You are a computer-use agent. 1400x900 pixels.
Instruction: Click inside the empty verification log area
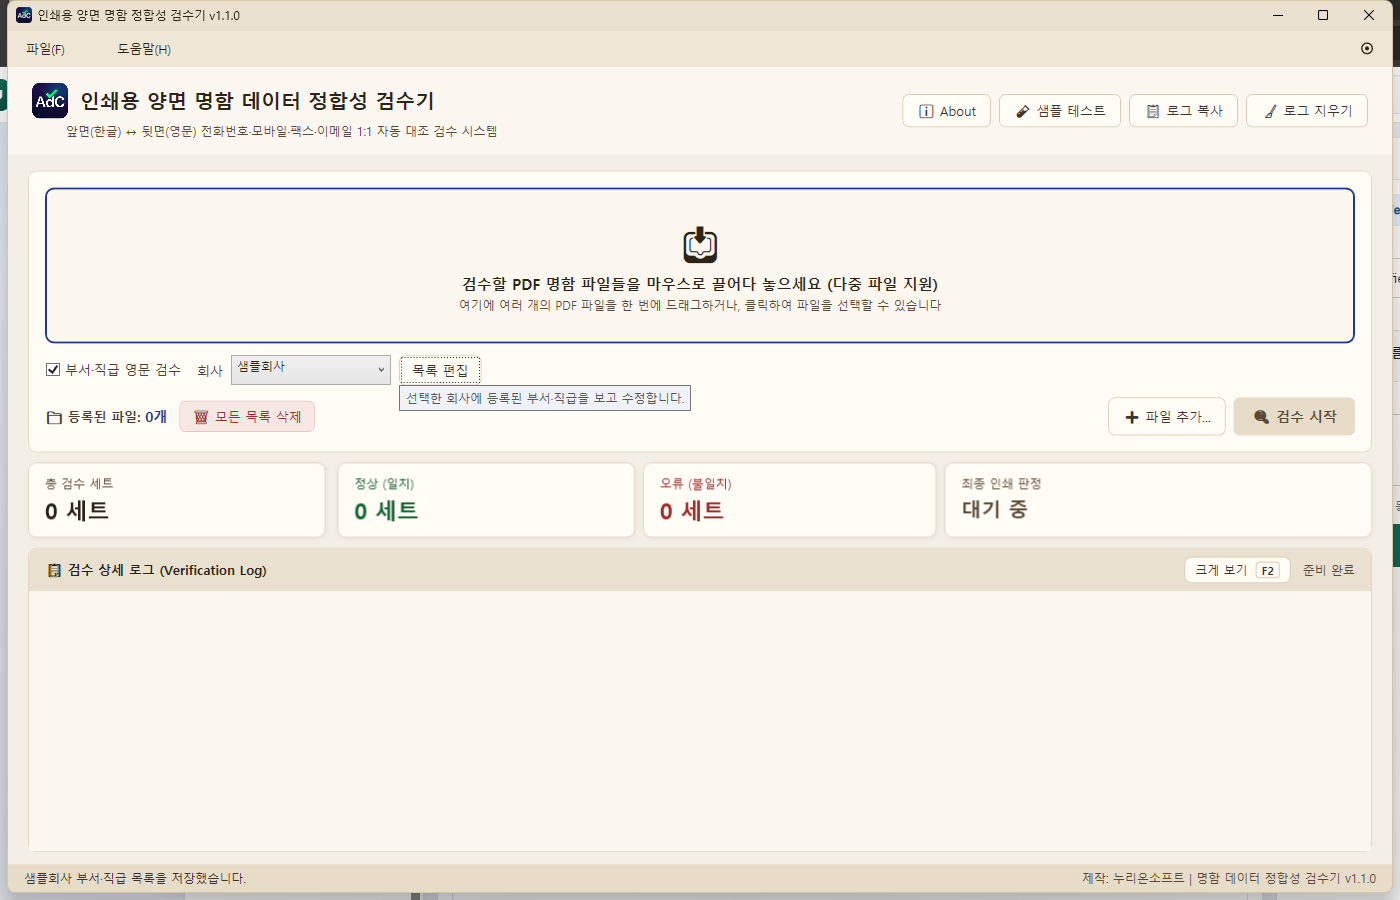[700, 720]
